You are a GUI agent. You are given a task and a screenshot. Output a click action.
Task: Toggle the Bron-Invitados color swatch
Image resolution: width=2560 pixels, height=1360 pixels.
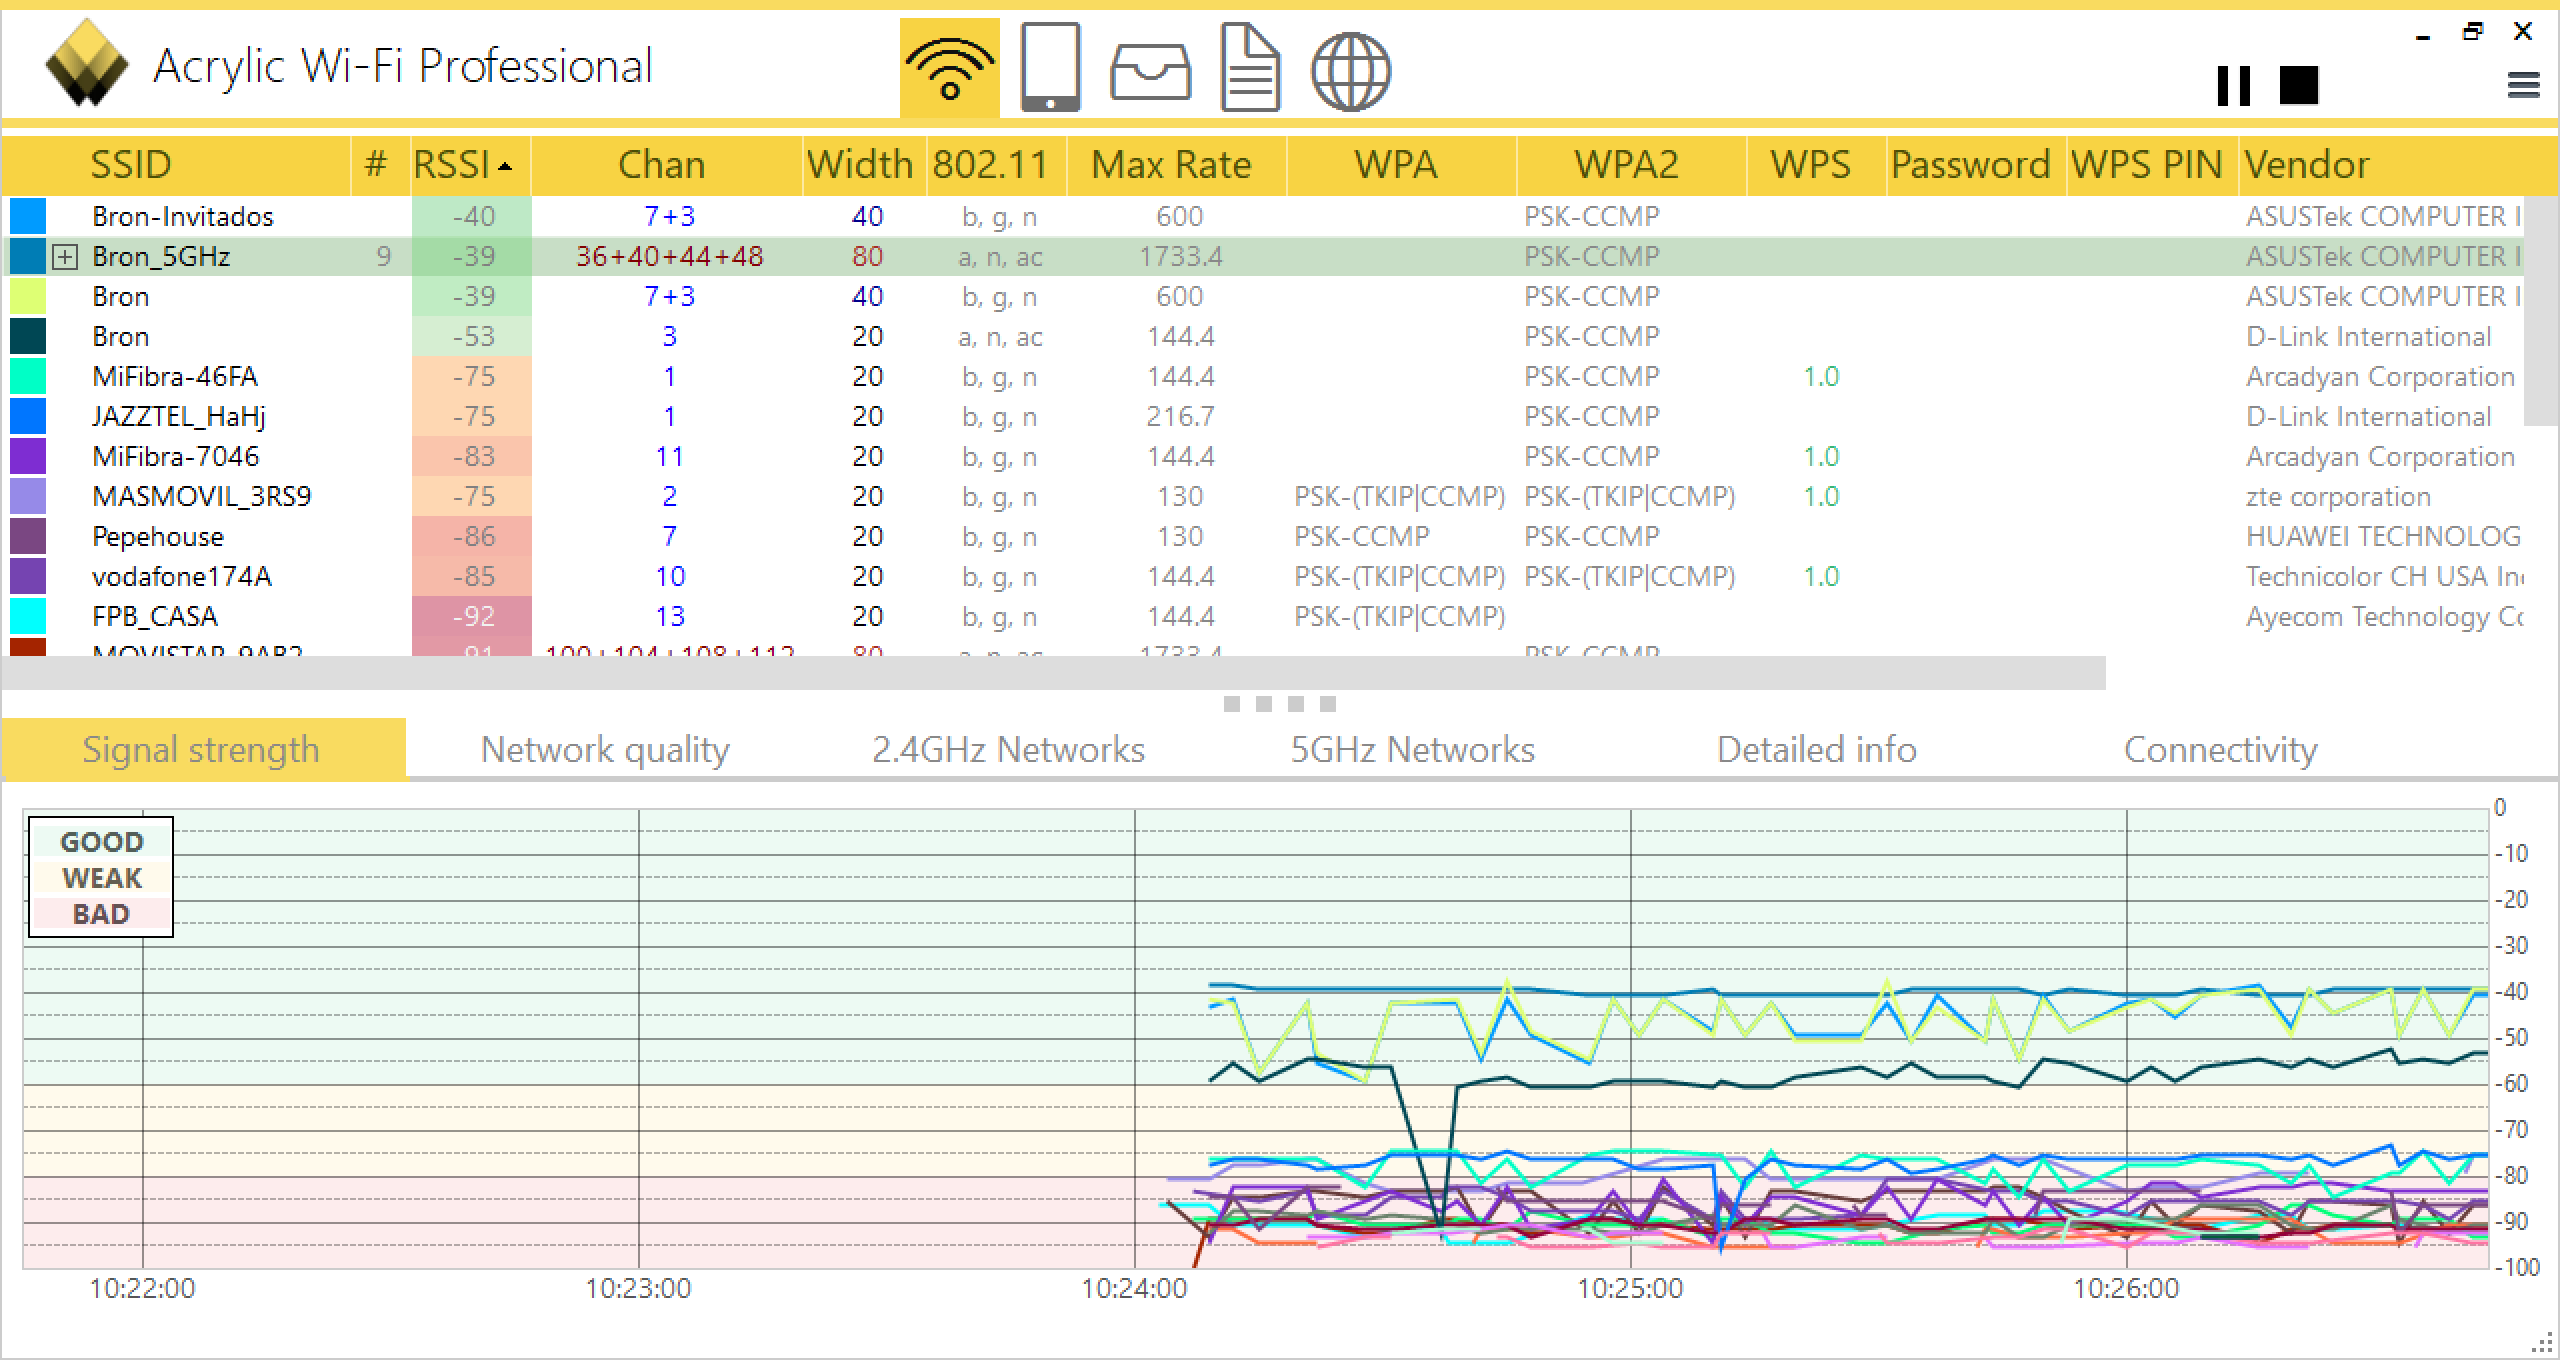[x=28, y=217]
